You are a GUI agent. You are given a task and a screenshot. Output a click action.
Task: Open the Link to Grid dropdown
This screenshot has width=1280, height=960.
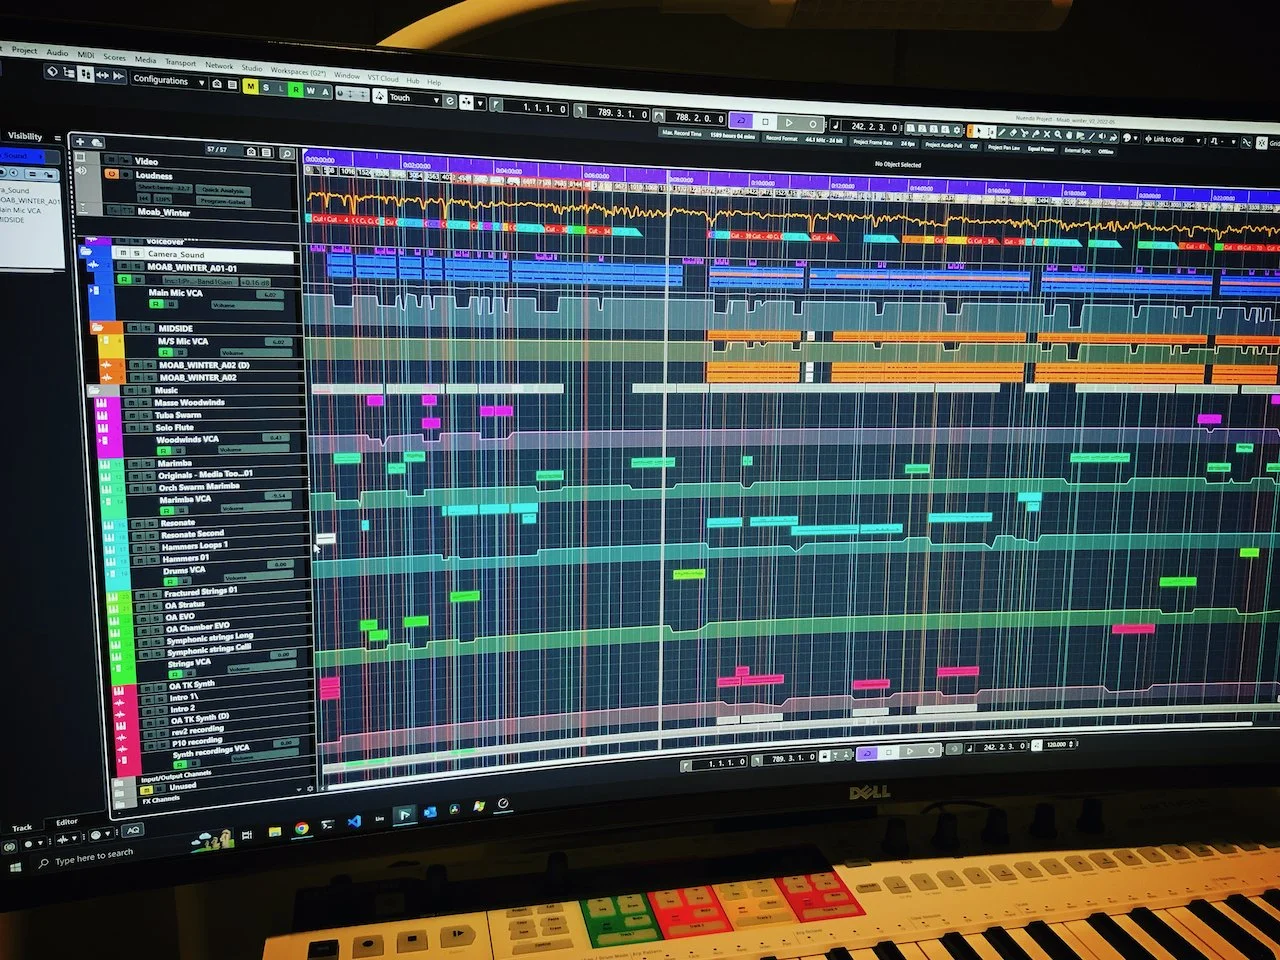(1198, 139)
